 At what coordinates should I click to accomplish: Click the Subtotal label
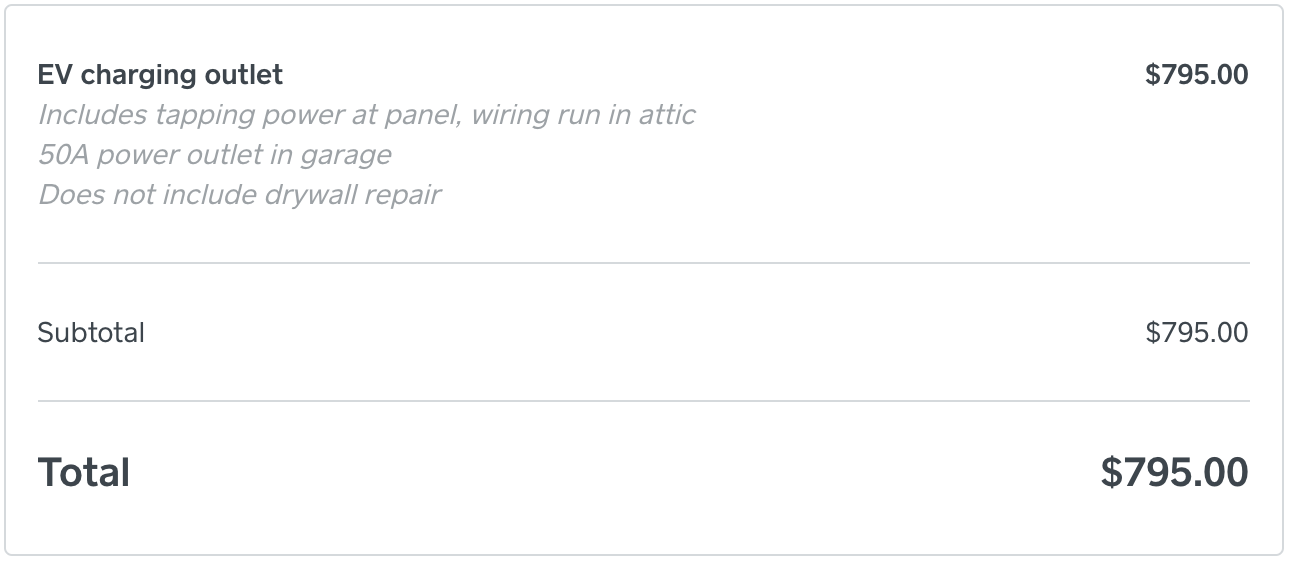91,333
